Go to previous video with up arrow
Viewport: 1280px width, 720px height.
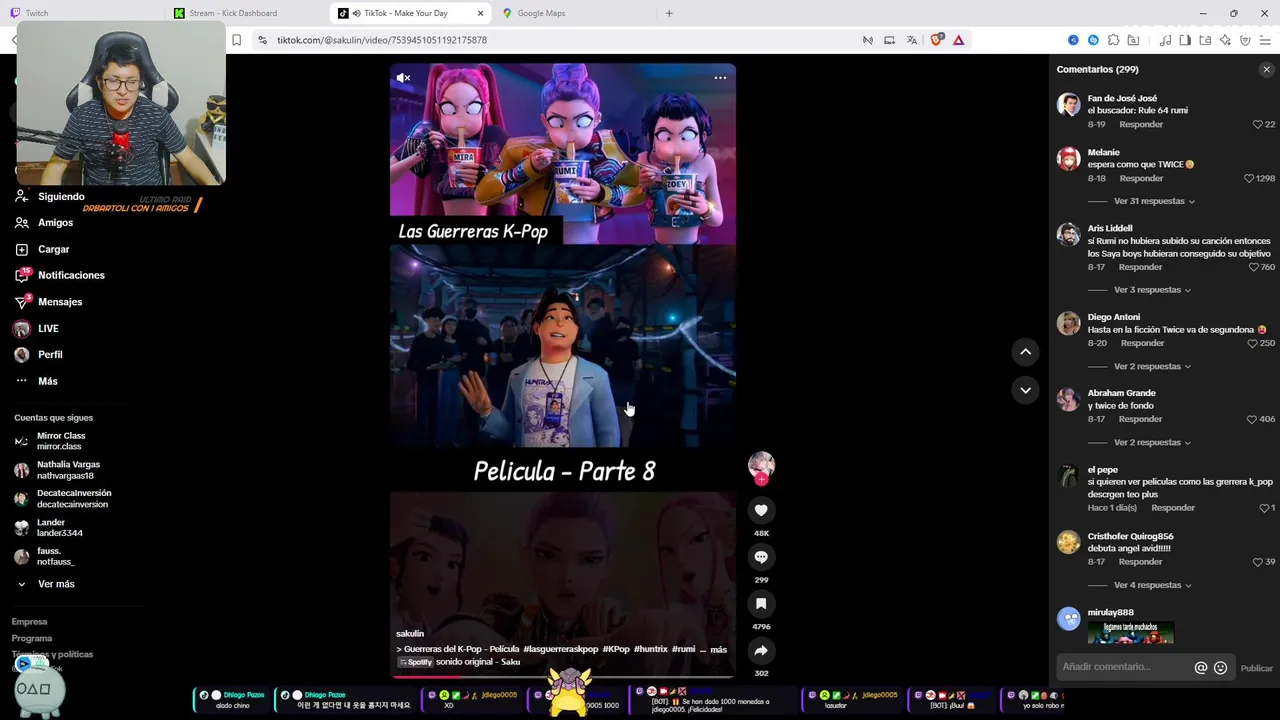(1025, 351)
